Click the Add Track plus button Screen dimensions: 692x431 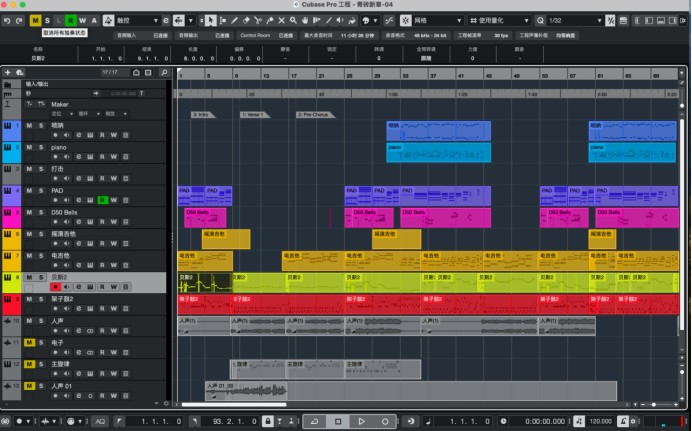[8, 72]
